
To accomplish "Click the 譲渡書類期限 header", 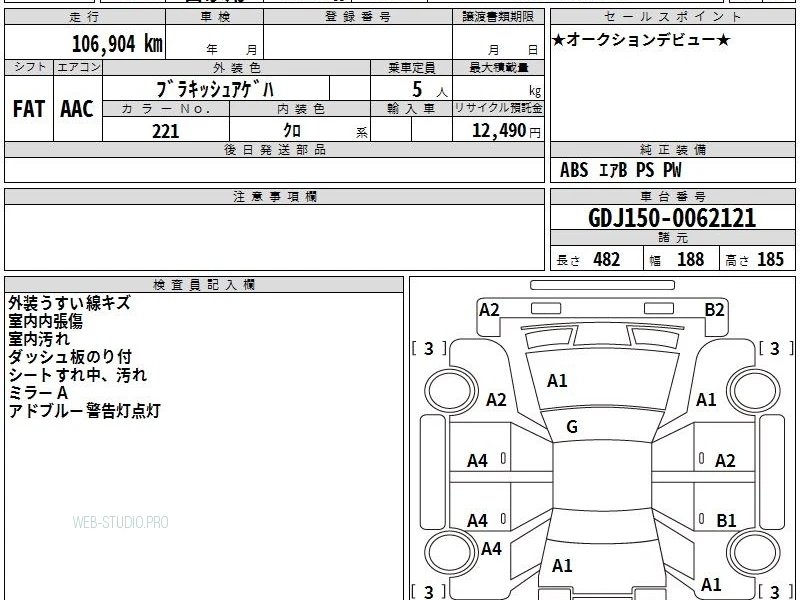I will point(498,17).
